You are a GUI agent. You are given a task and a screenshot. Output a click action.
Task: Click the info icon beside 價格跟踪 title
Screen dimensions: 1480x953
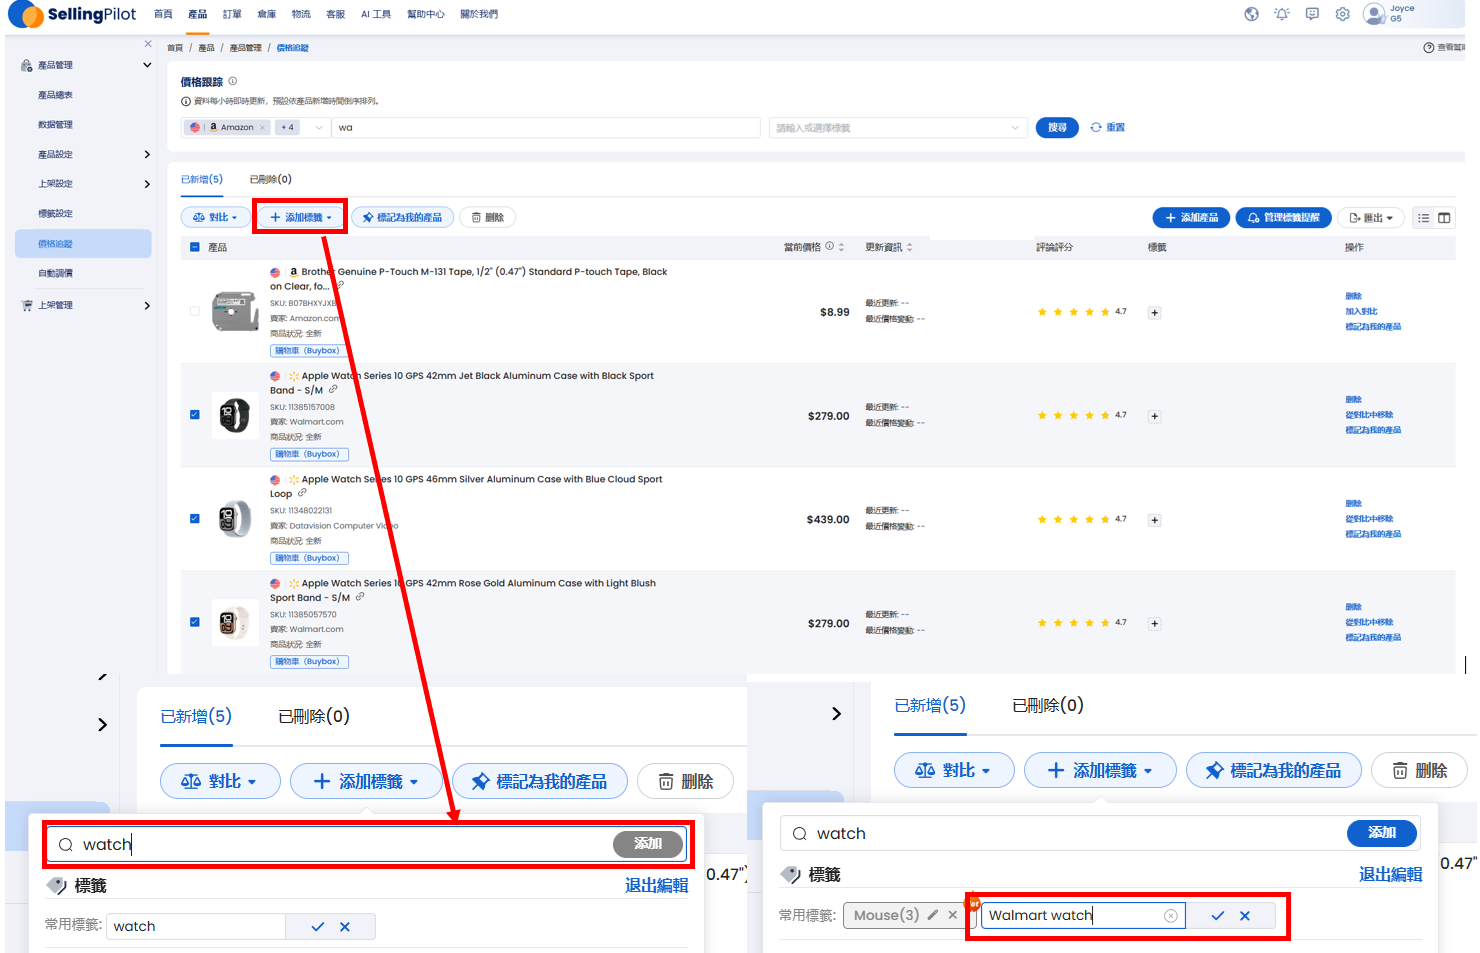coord(233,81)
